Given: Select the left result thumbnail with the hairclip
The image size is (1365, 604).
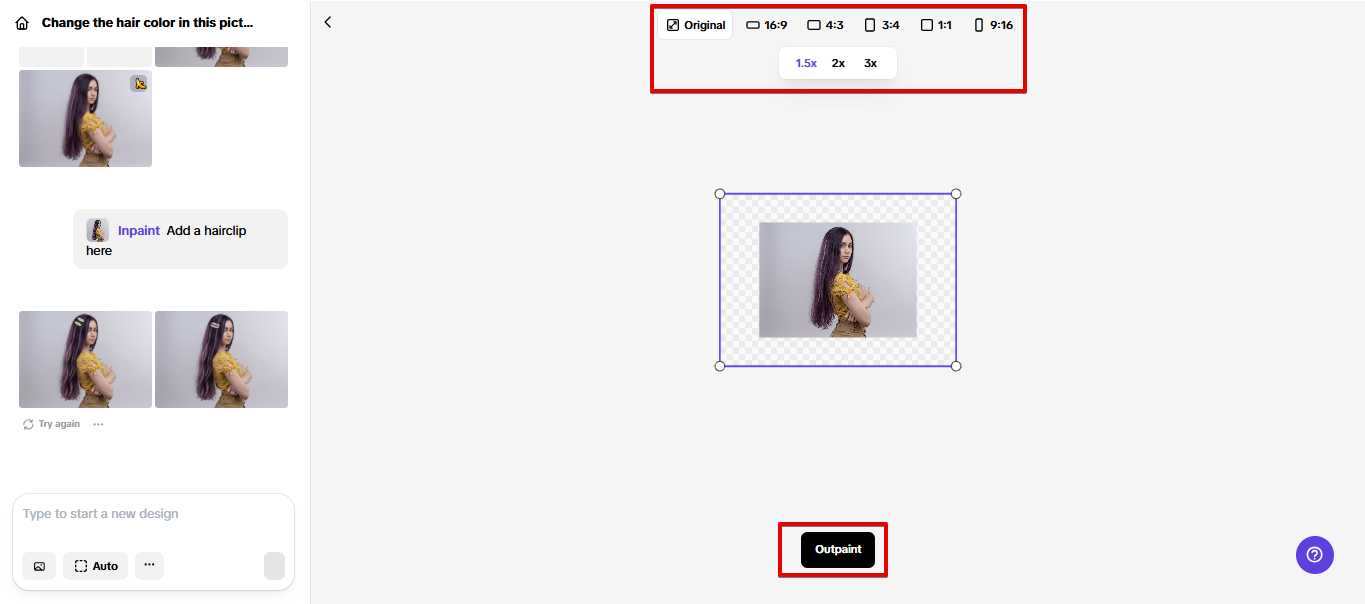Looking at the screenshot, I should [85, 359].
